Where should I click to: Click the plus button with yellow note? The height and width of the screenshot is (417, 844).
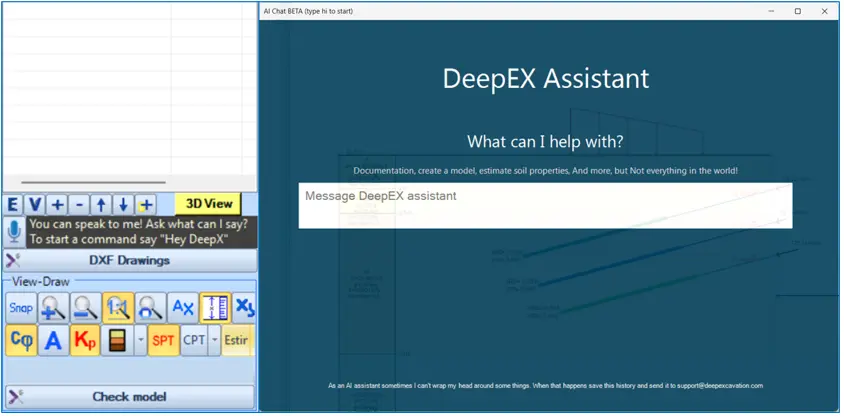pos(145,204)
